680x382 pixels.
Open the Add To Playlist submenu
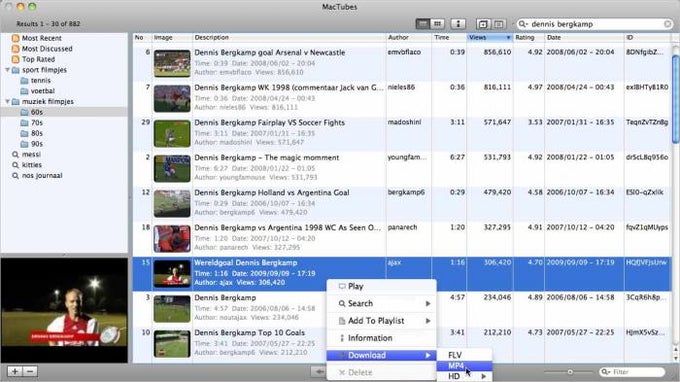381,321
